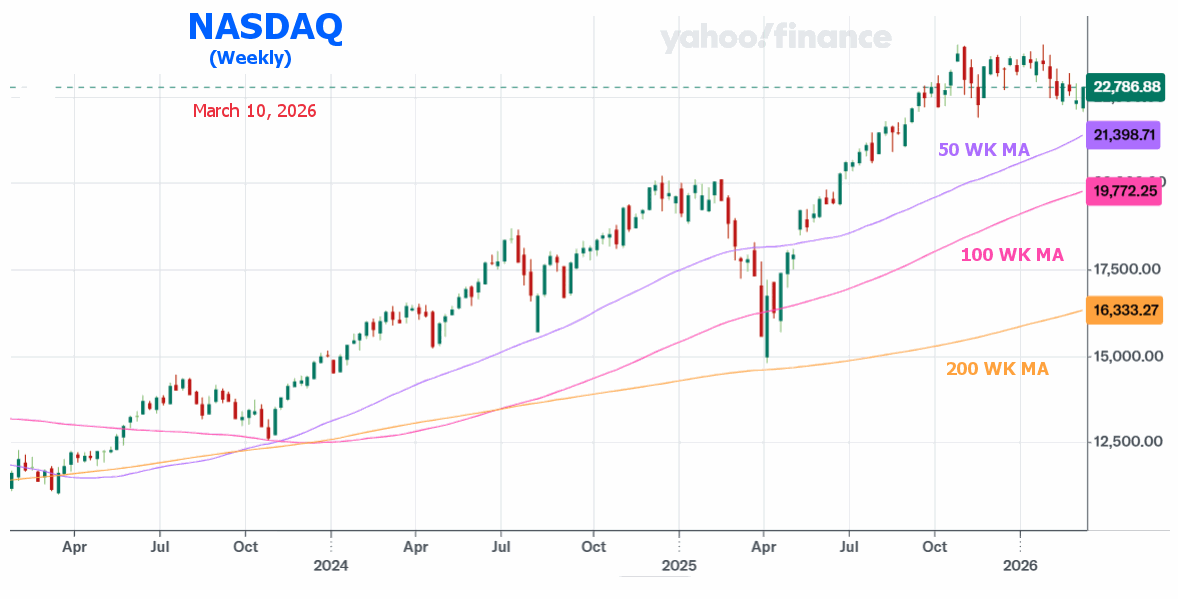
Task: Click the 200 WK MA label
Action: (x=997, y=369)
